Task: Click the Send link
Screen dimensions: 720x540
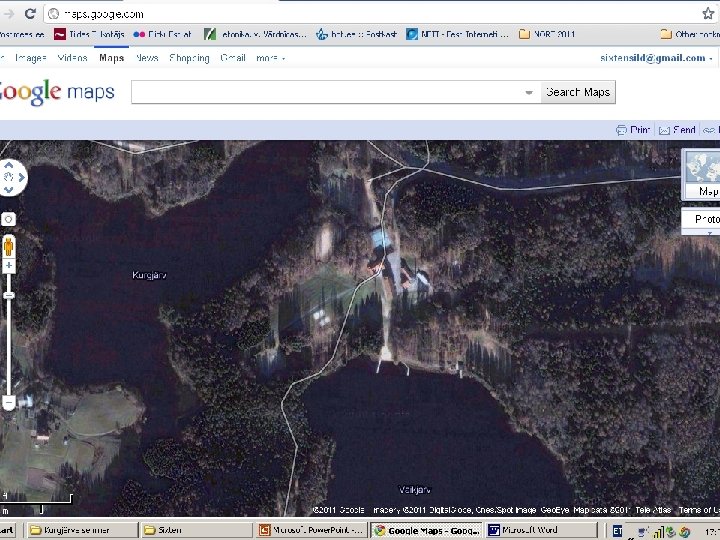Action: (x=677, y=130)
